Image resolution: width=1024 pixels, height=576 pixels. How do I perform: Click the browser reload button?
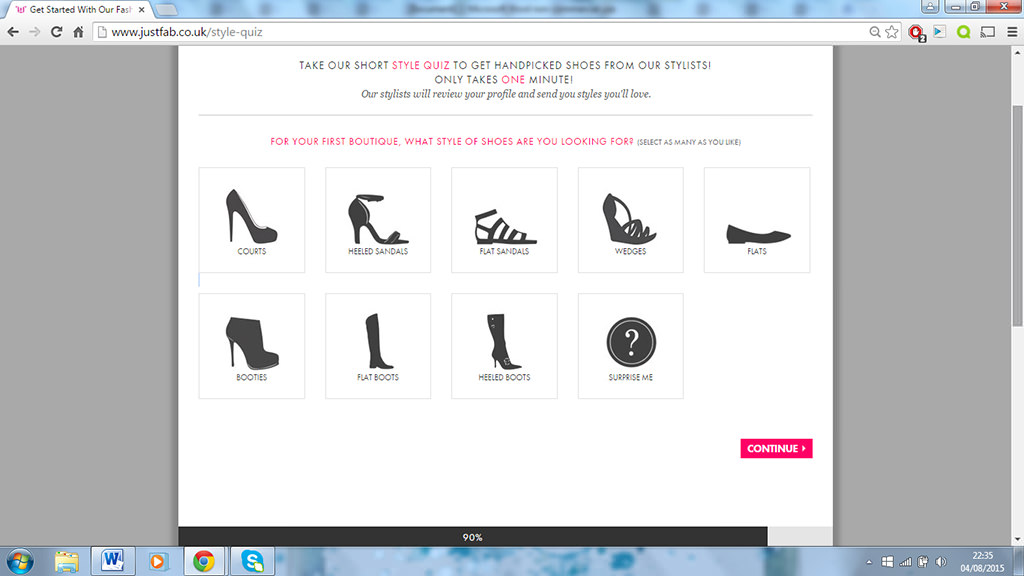57,32
